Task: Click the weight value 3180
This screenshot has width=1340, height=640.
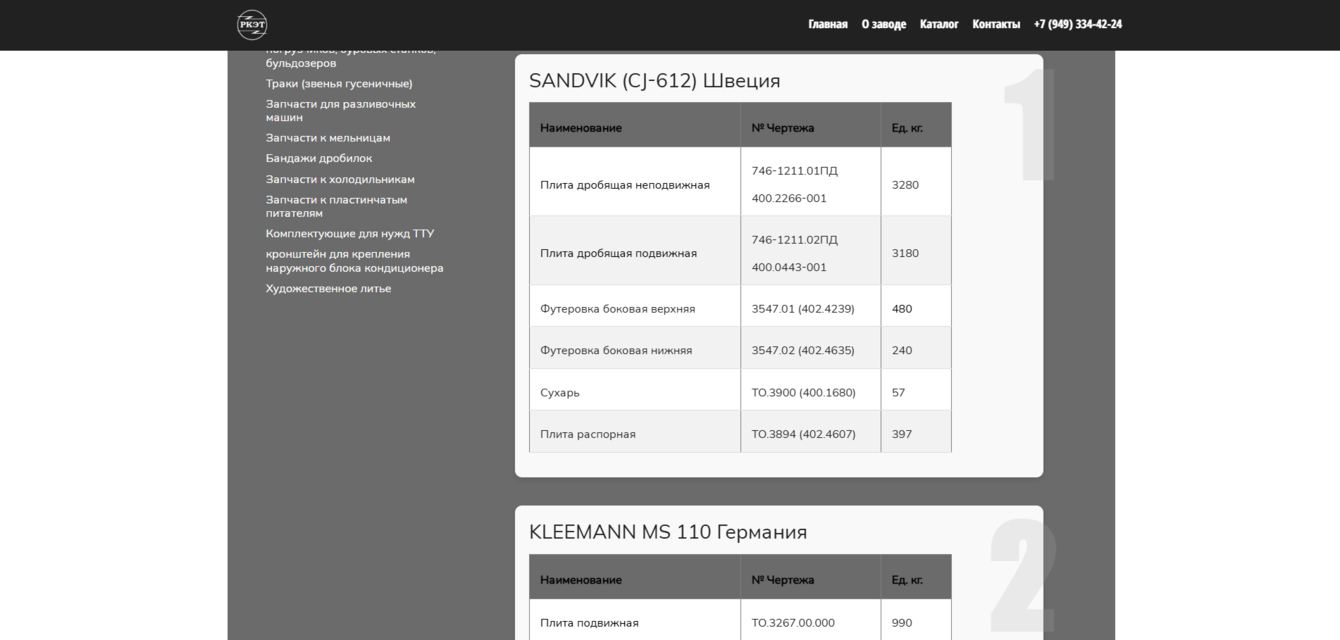Action: tap(905, 254)
